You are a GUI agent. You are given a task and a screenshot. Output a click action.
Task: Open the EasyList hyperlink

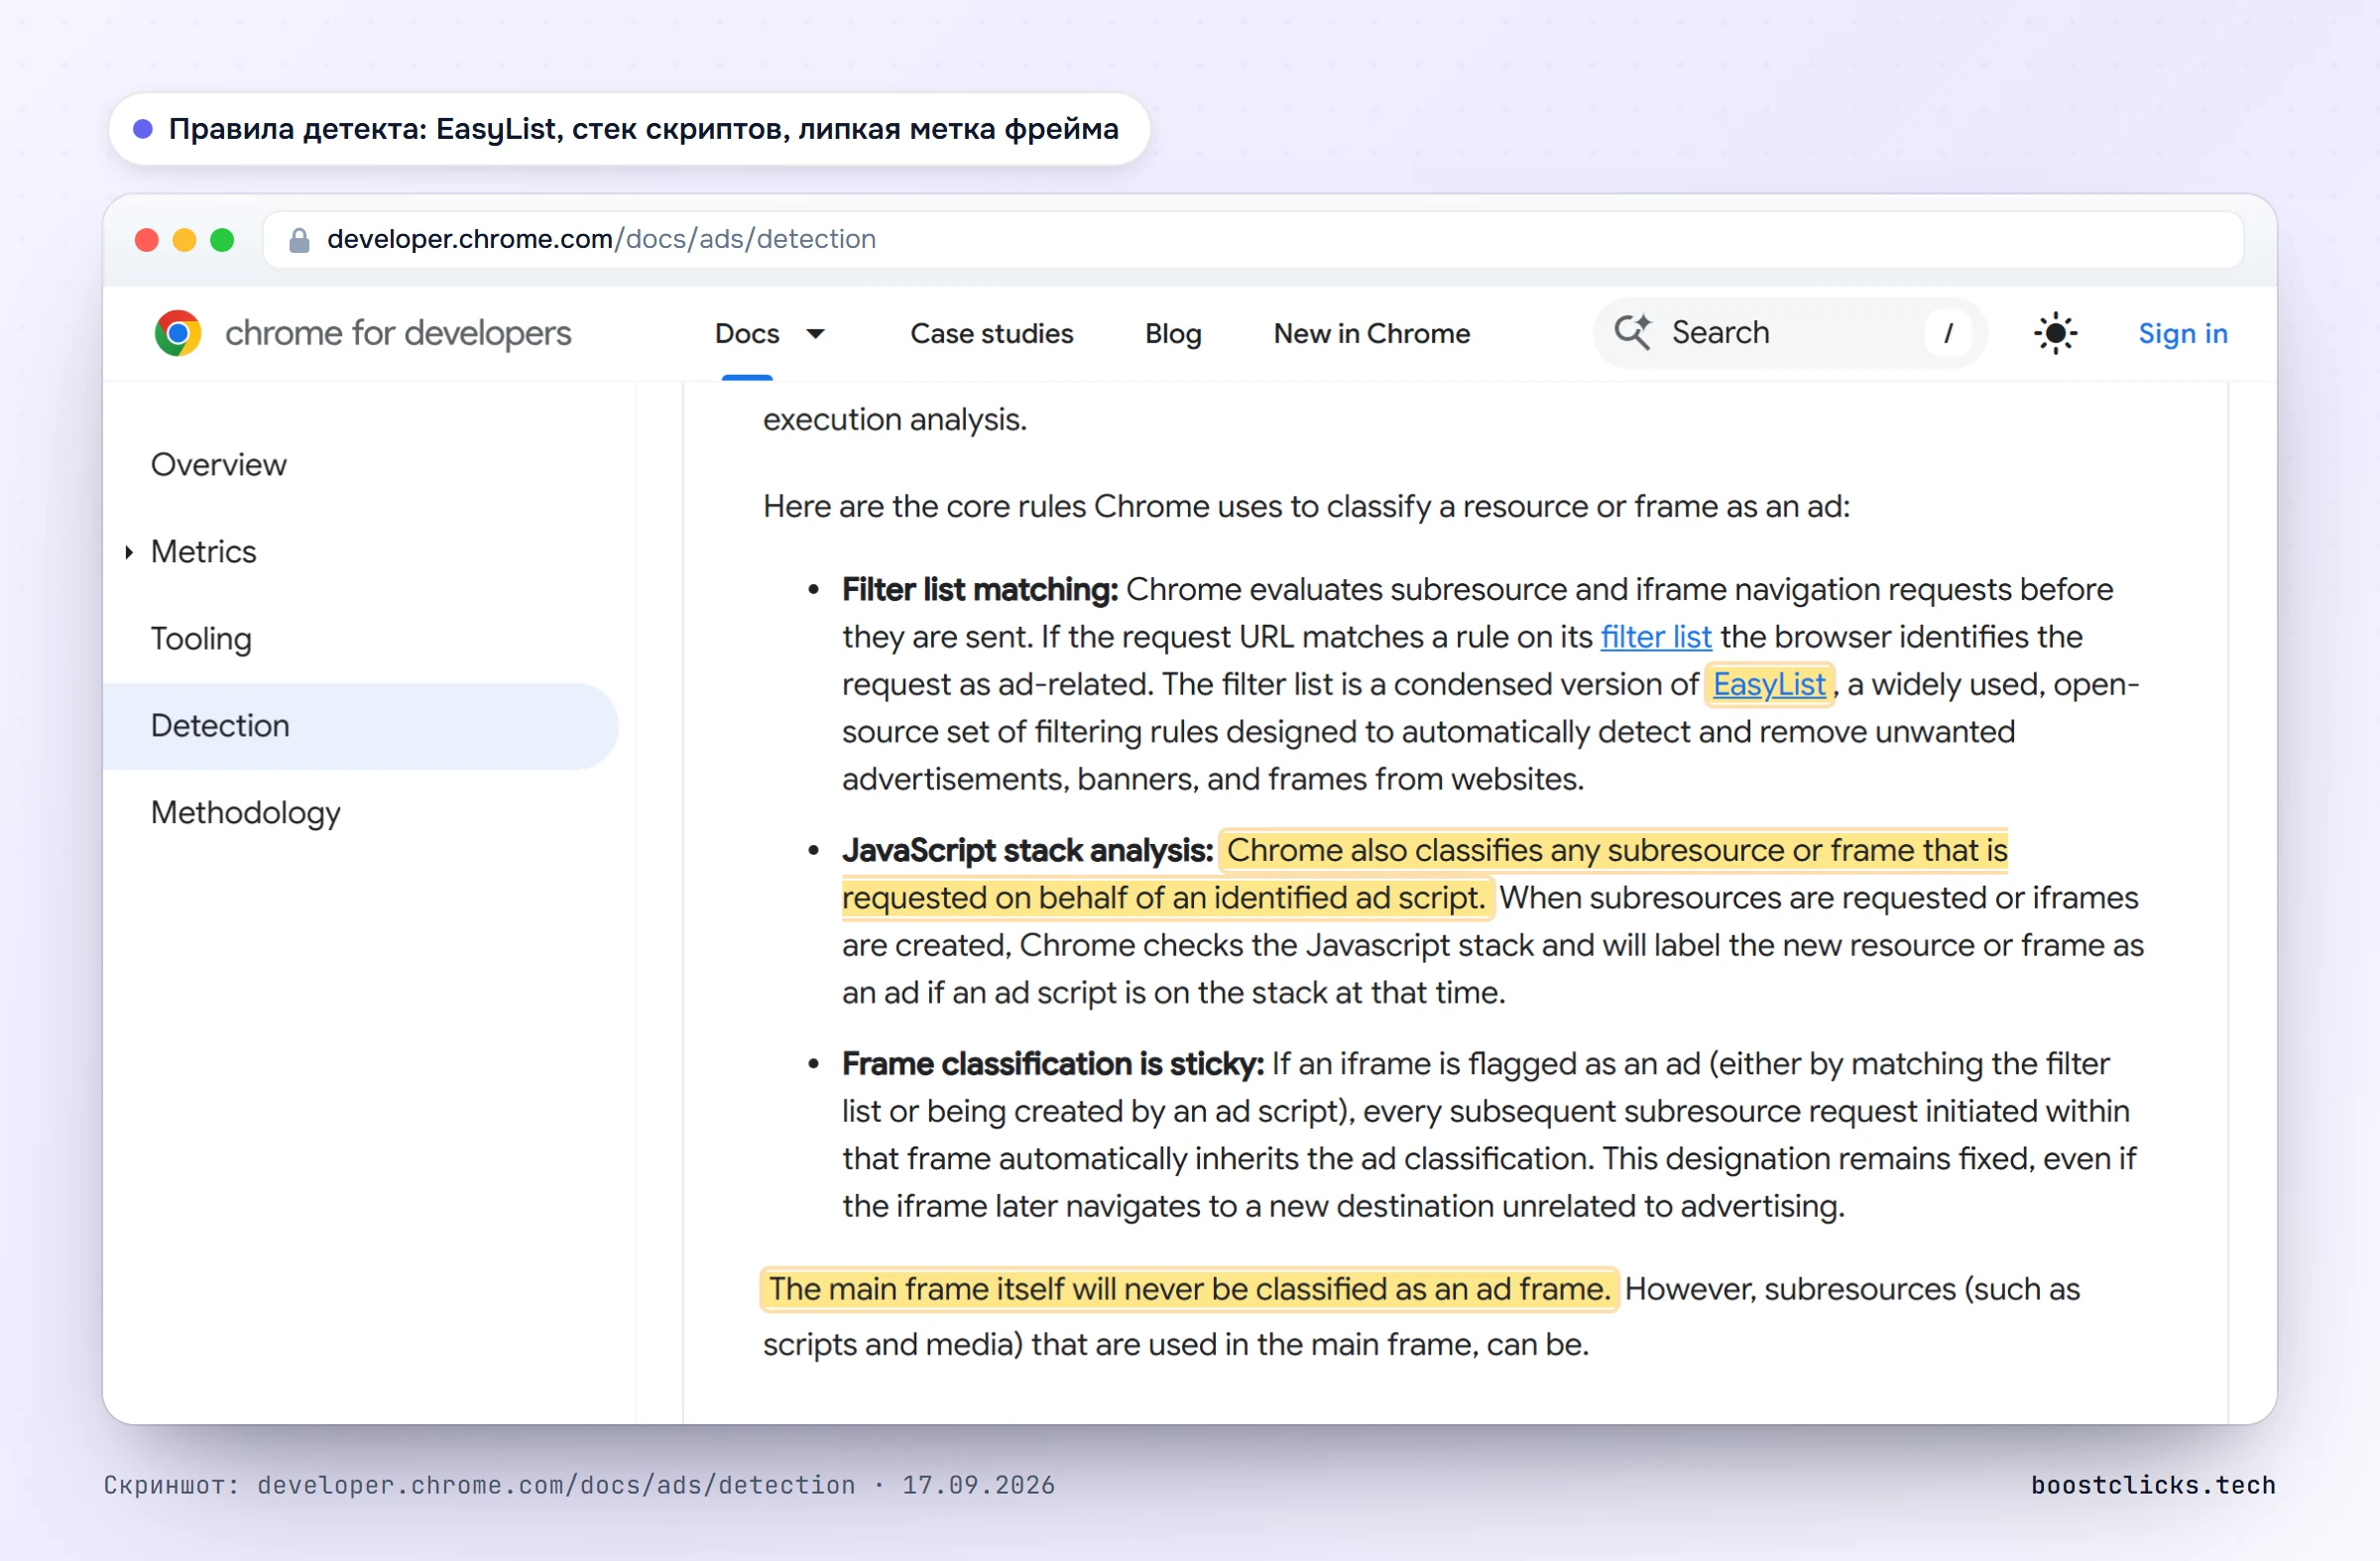1768,684
